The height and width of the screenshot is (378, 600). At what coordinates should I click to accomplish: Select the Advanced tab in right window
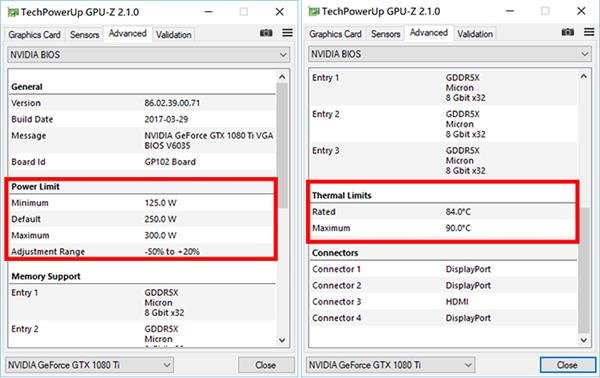click(429, 33)
